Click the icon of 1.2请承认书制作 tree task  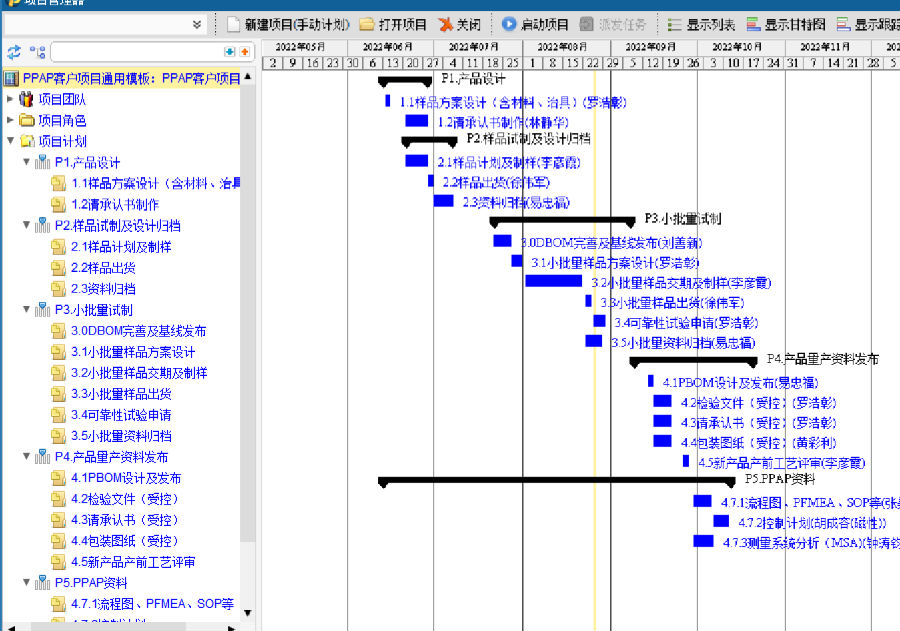tap(59, 204)
